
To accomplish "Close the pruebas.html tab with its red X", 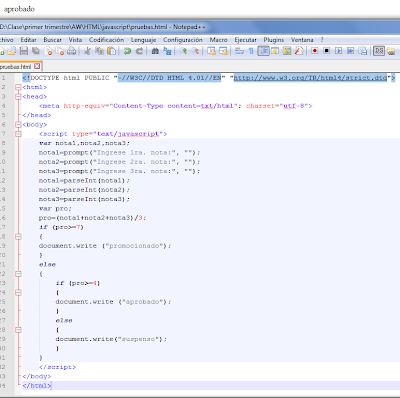I will tap(37, 66).
